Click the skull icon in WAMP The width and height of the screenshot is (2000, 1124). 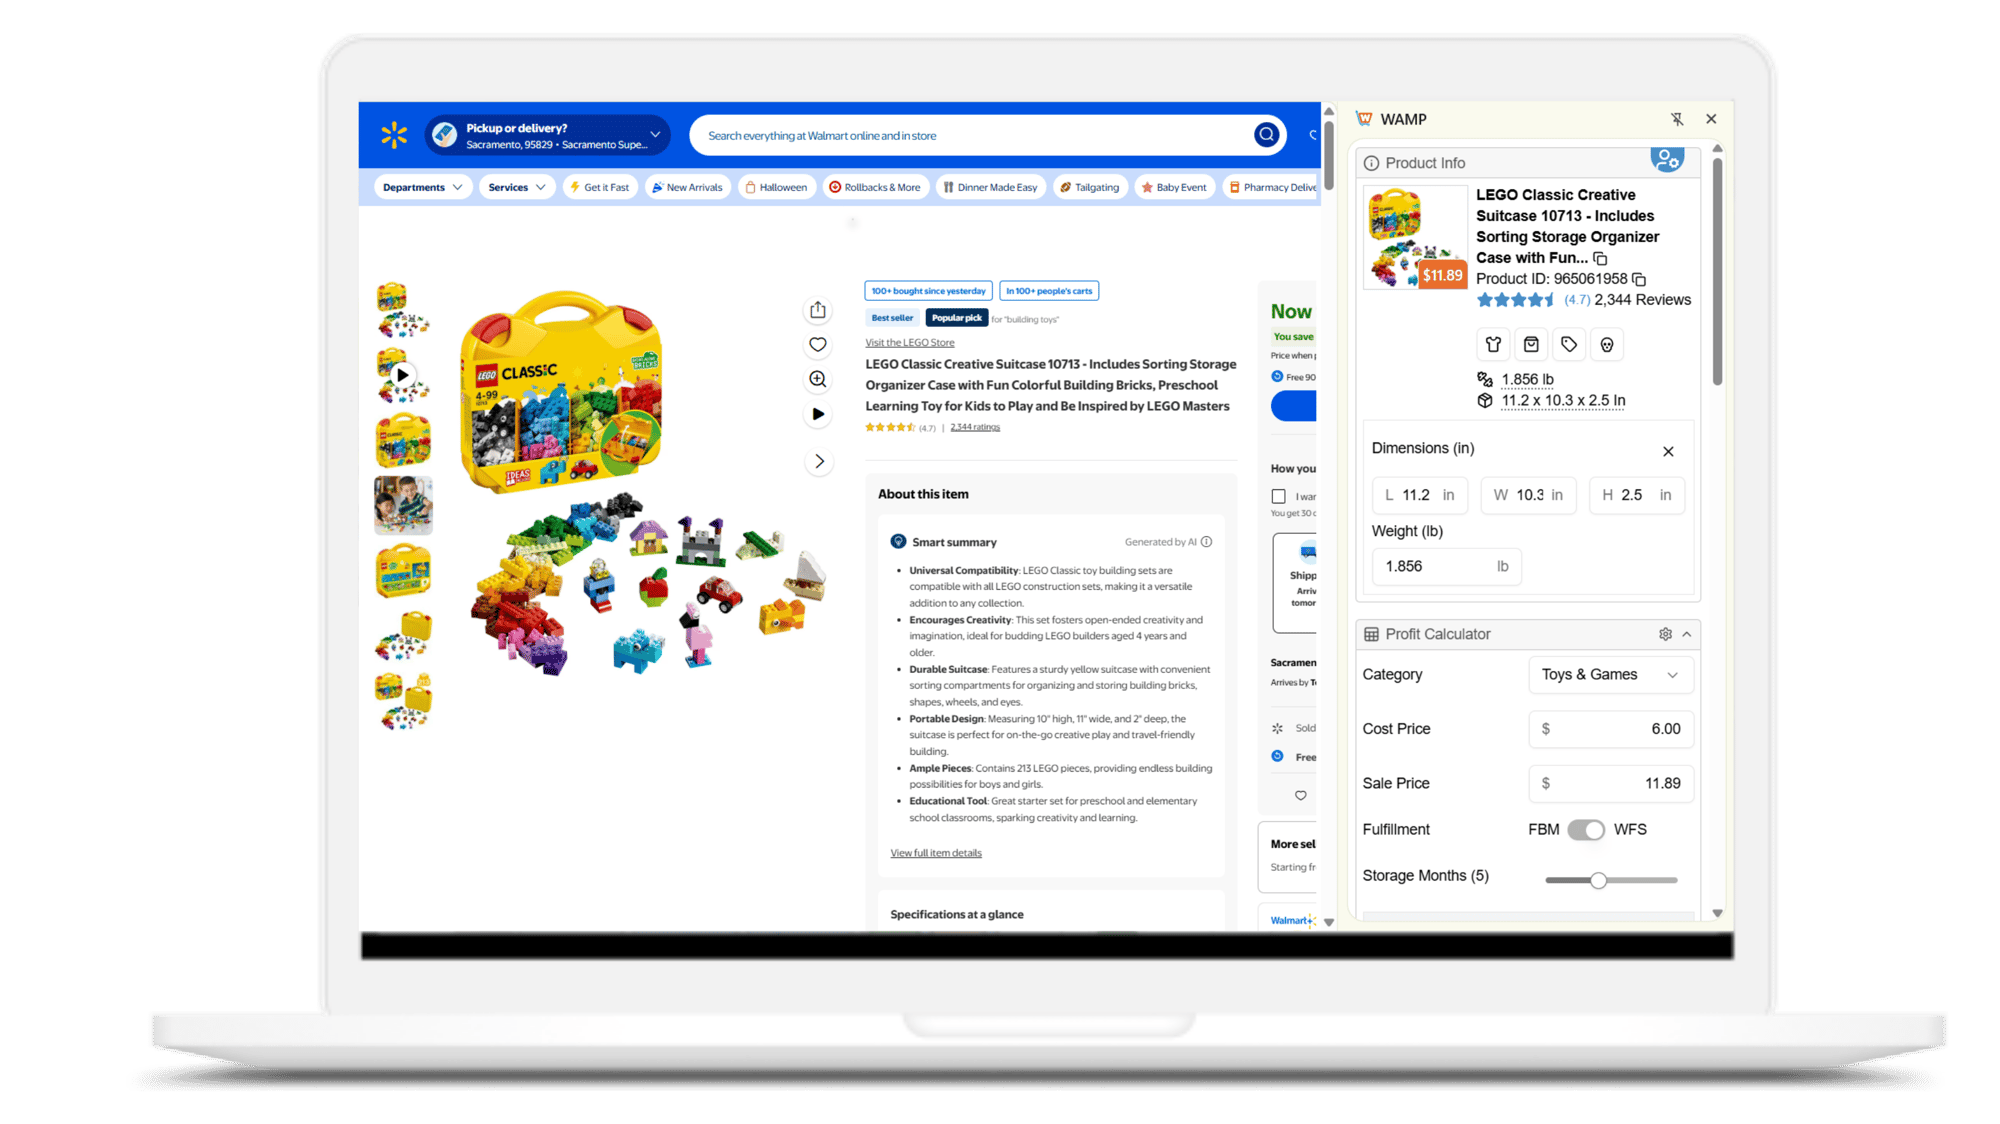(1607, 345)
